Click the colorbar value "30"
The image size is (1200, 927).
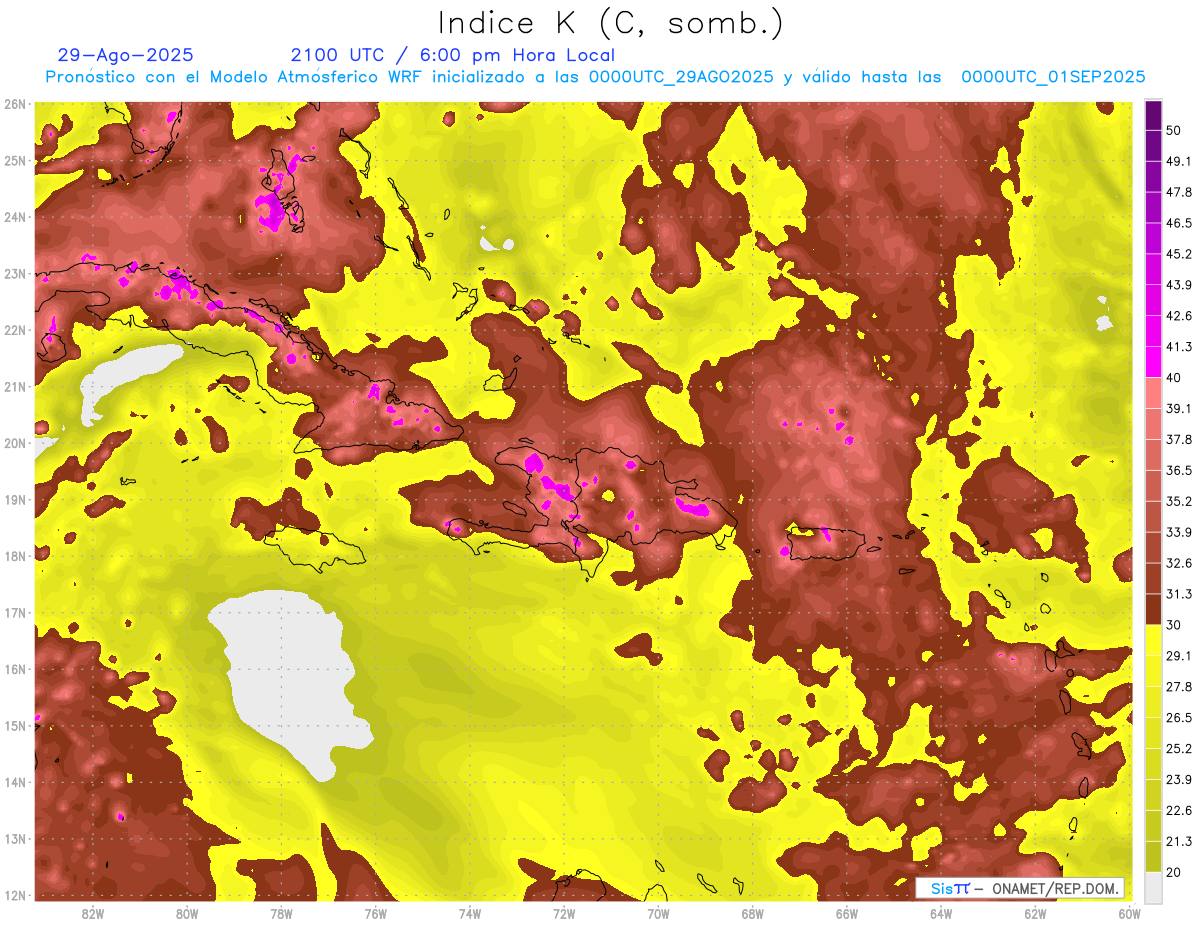point(1174,625)
